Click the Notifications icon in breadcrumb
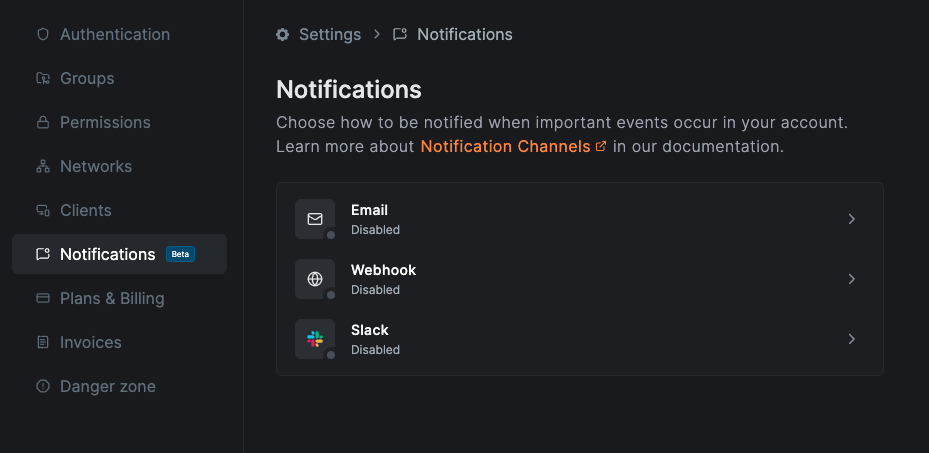This screenshot has height=453, width=929. pyautogui.click(x=400, y=34)
